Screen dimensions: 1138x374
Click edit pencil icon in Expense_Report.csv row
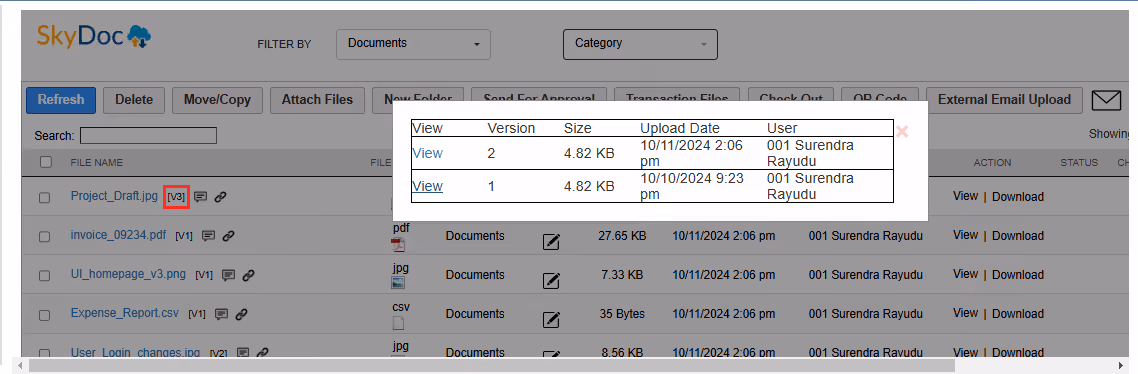click(x=551, y=320)
